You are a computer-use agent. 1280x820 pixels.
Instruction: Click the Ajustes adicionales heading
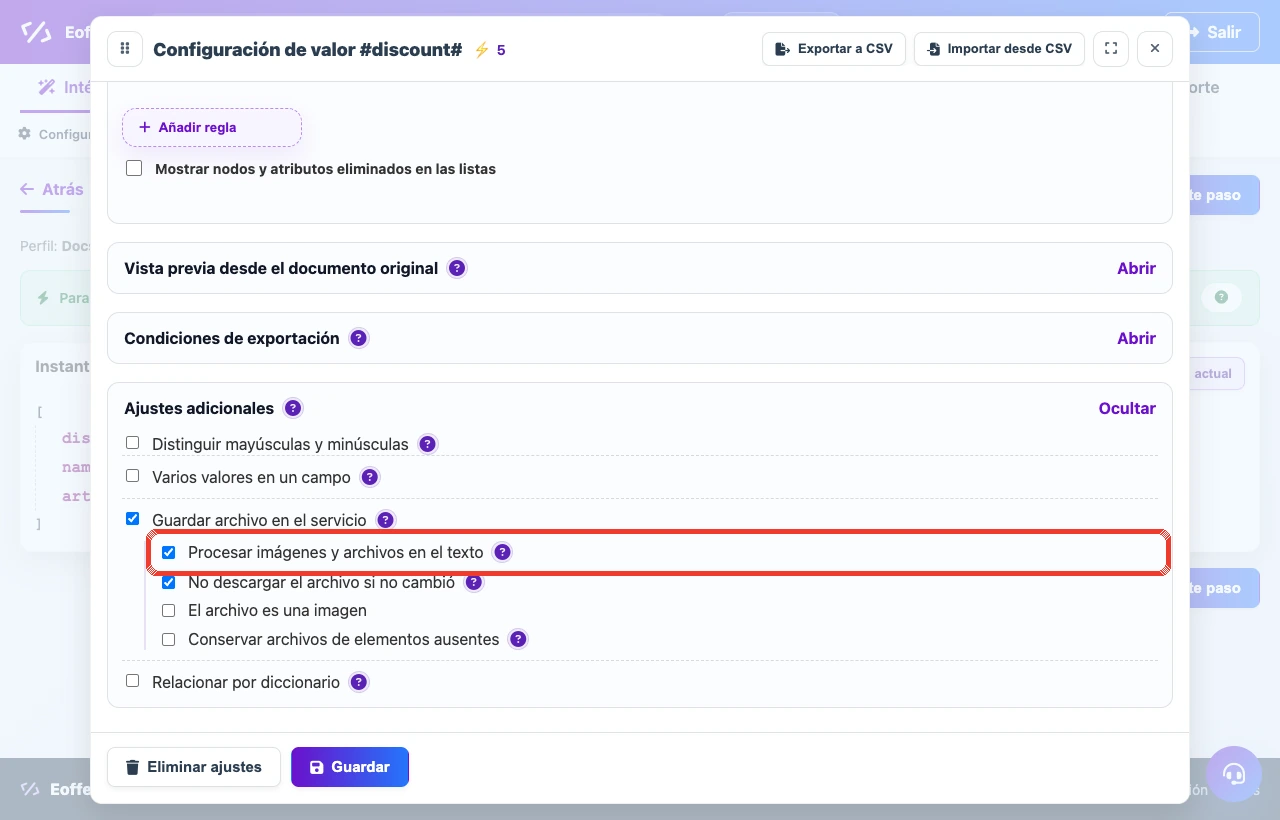[199, 408]
